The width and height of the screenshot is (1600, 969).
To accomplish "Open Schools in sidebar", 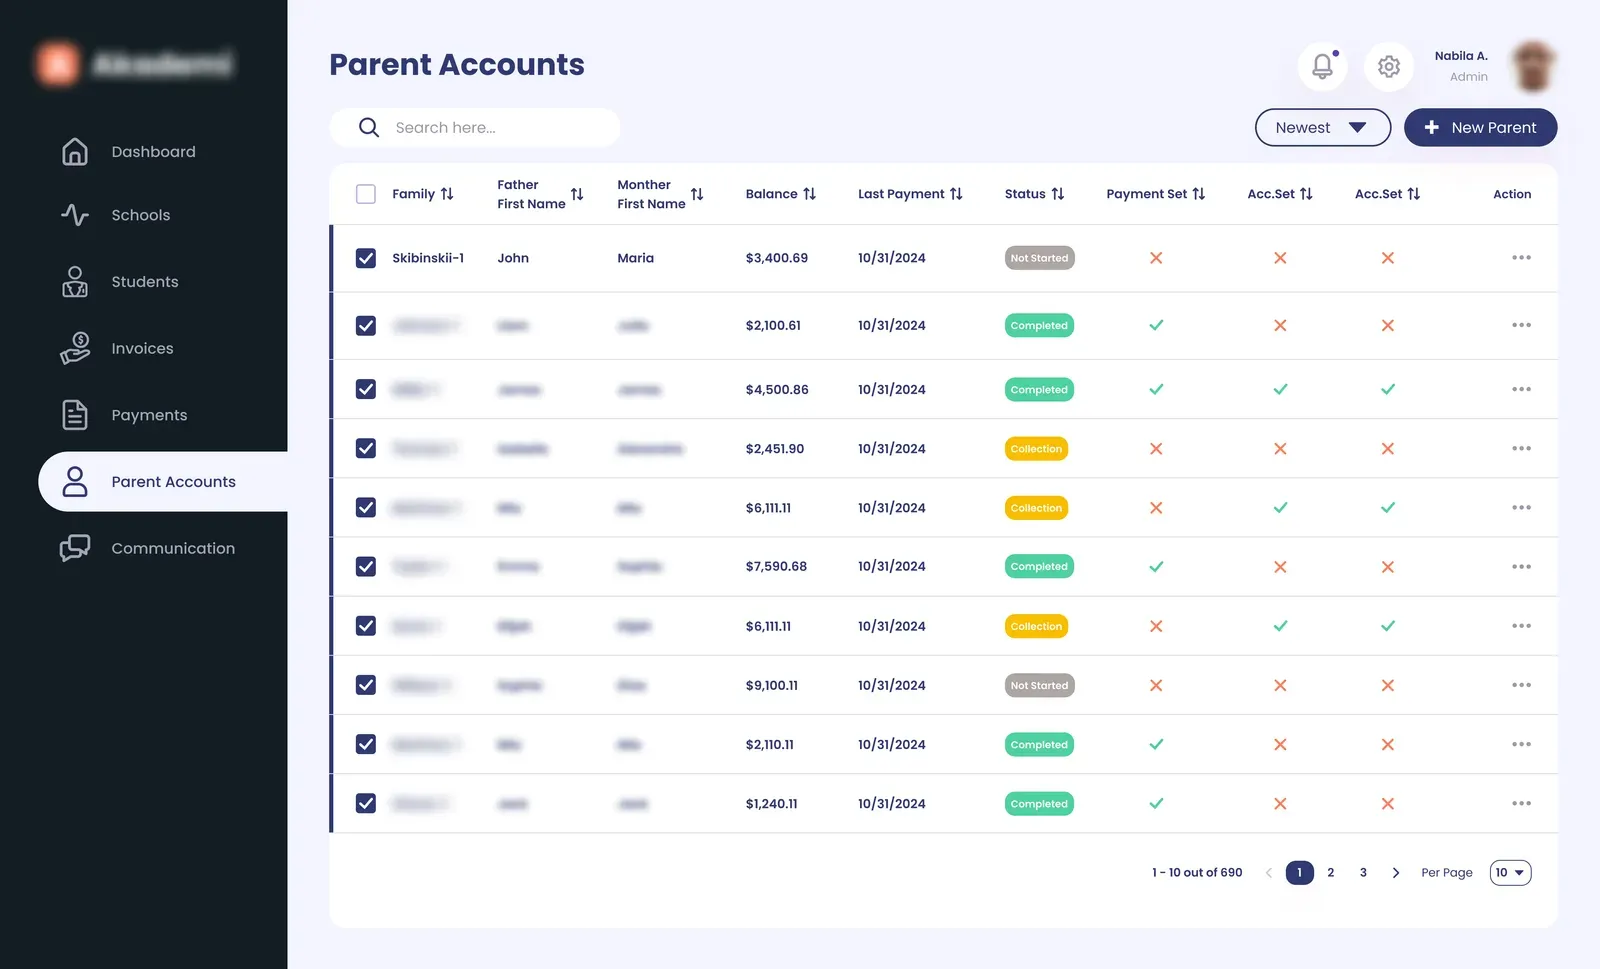I will coord(141,215).
